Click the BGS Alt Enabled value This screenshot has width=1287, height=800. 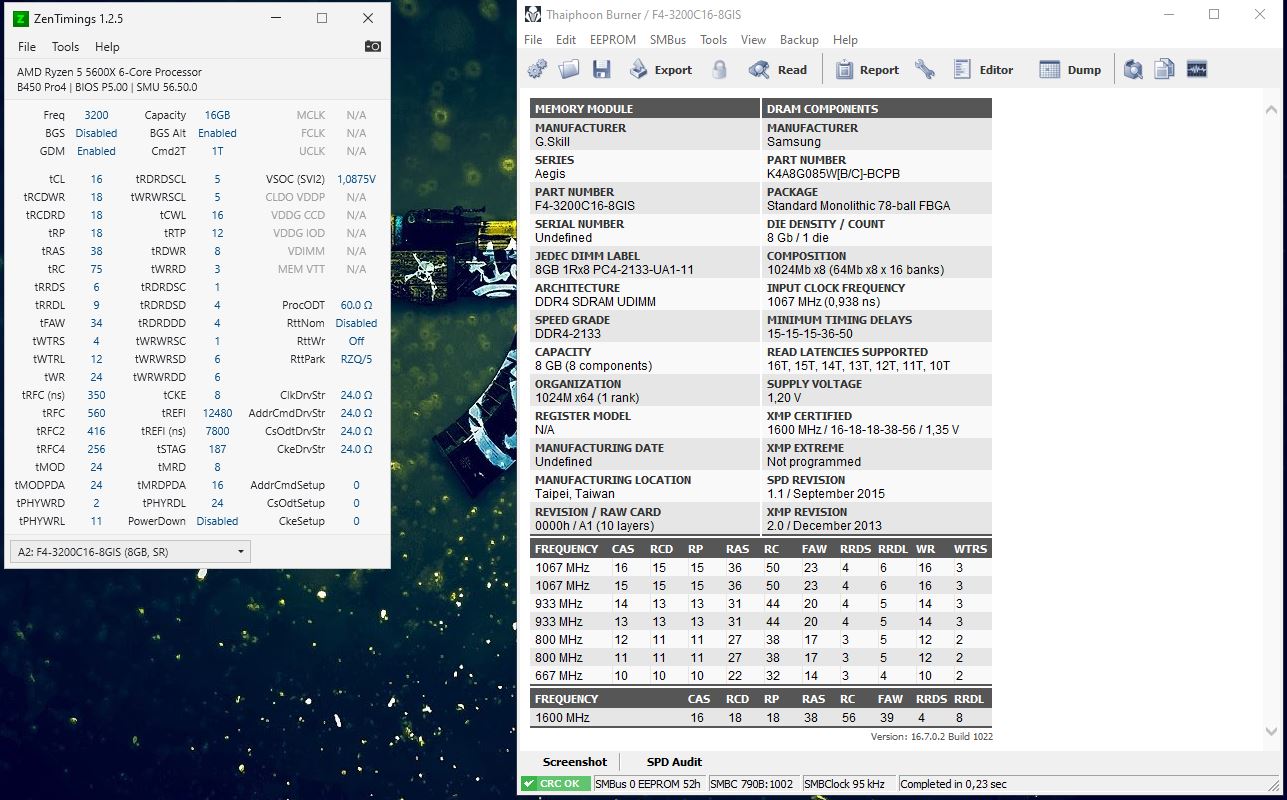pyautogui.click(x=217, y=133)
